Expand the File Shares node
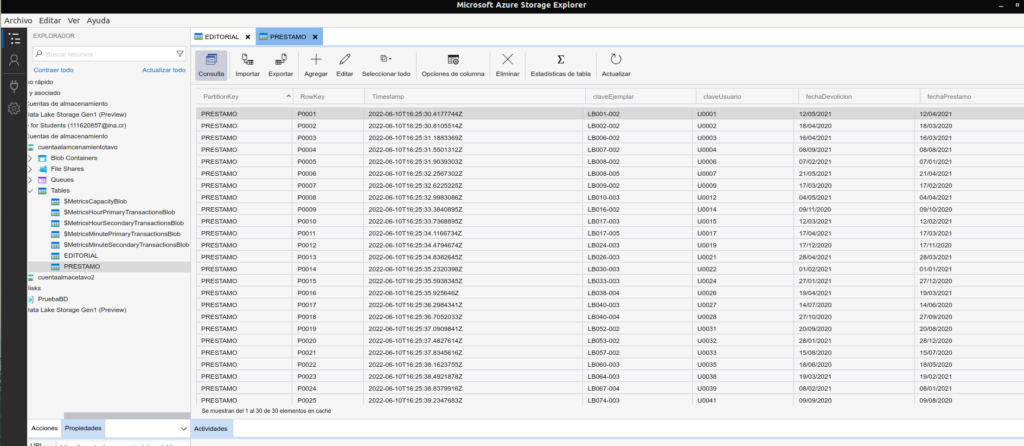 pos(29,169)
